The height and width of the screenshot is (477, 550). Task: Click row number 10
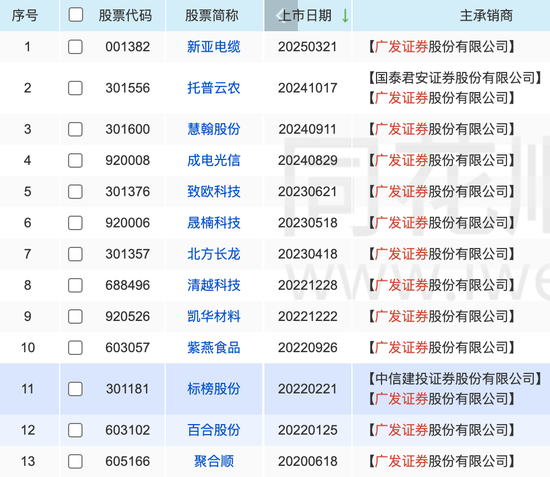pos(28,348)
